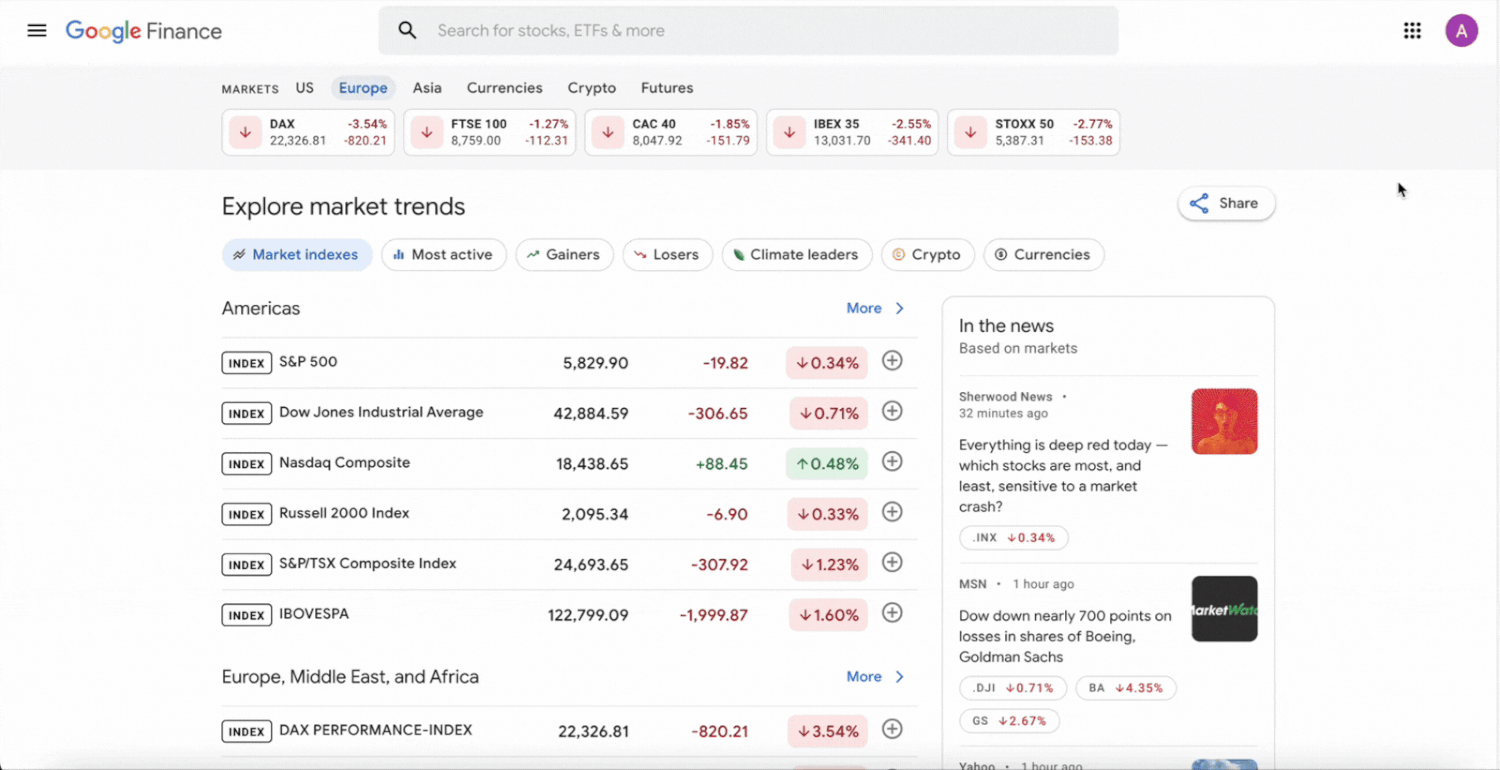Open the Google apps grid
This screenshot has width=1500, height=770.
pos(1412,31)
